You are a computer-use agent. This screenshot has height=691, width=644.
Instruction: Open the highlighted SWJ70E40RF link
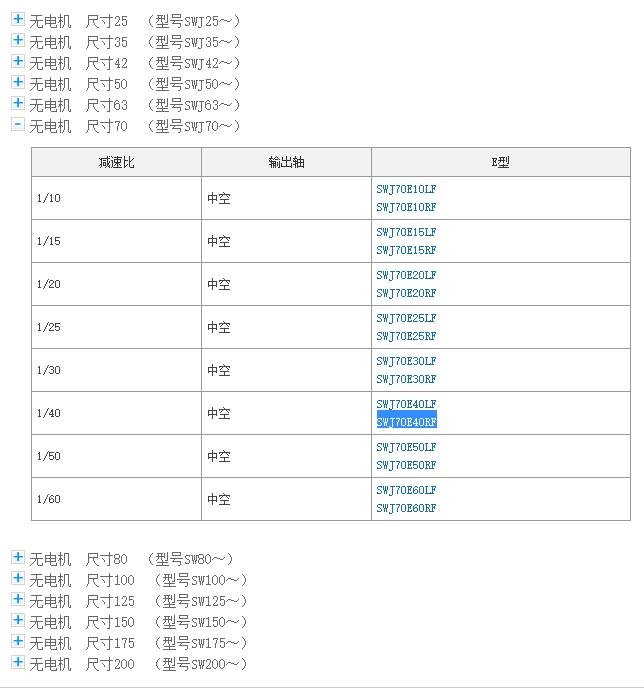pos(406,422)
